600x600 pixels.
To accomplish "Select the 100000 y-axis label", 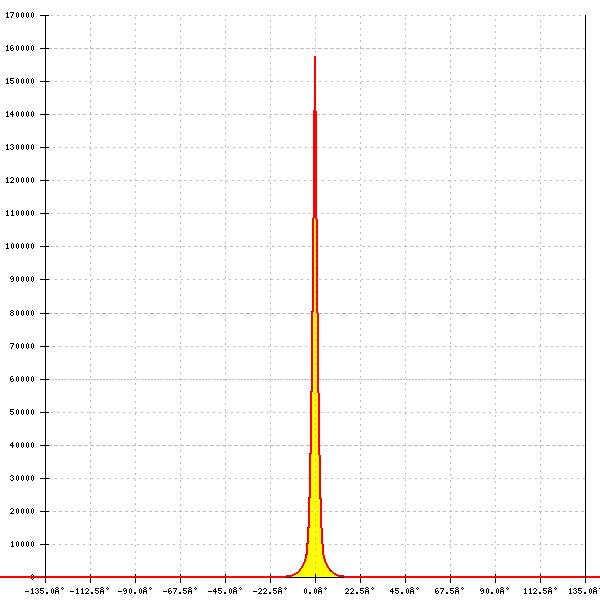I will [x=20, y=246].
